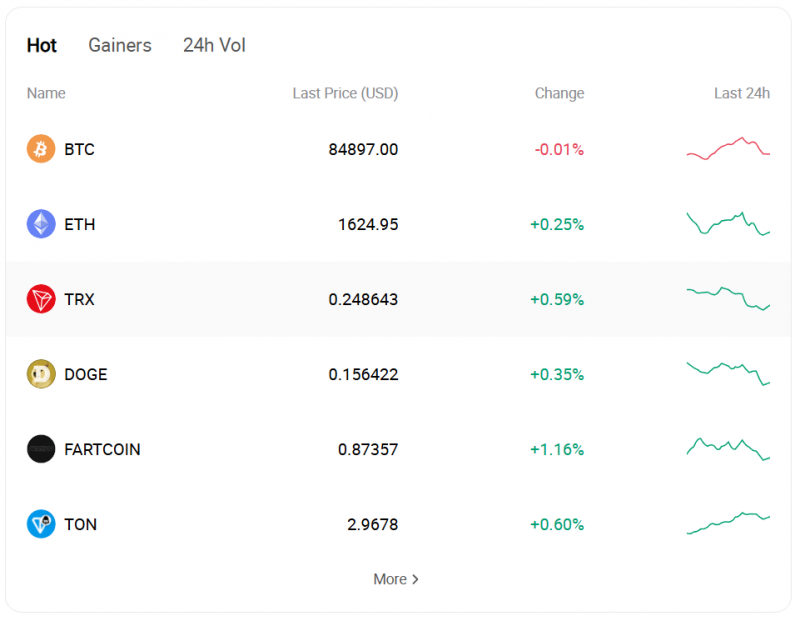Click the red TRX coin icon
The image size is (800, 621).
pyautogui.click(x=41, y=299)
